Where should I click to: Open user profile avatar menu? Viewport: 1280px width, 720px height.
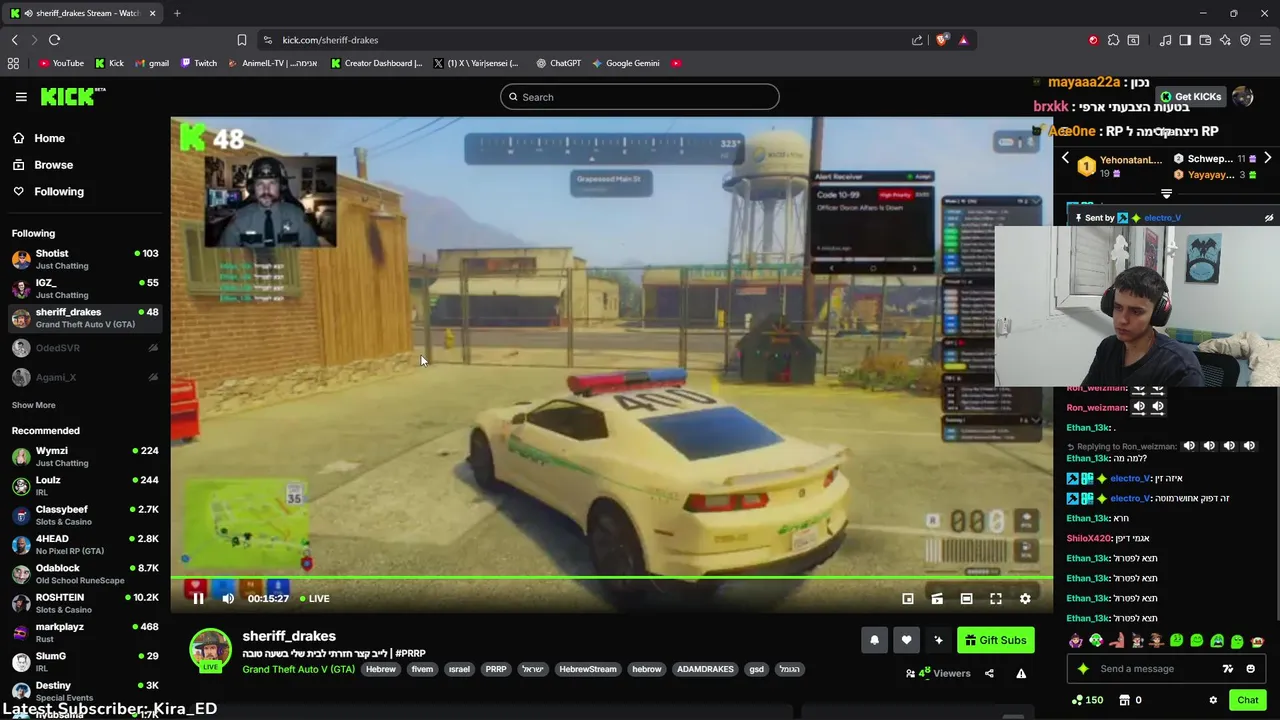(x=1243, y=97)
